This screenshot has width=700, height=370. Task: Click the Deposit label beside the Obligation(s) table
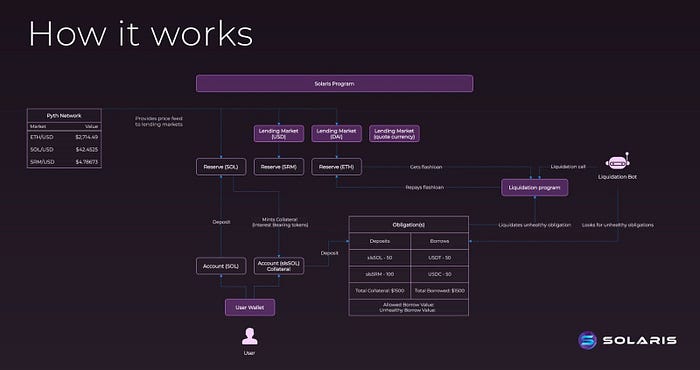click(329, 253)
